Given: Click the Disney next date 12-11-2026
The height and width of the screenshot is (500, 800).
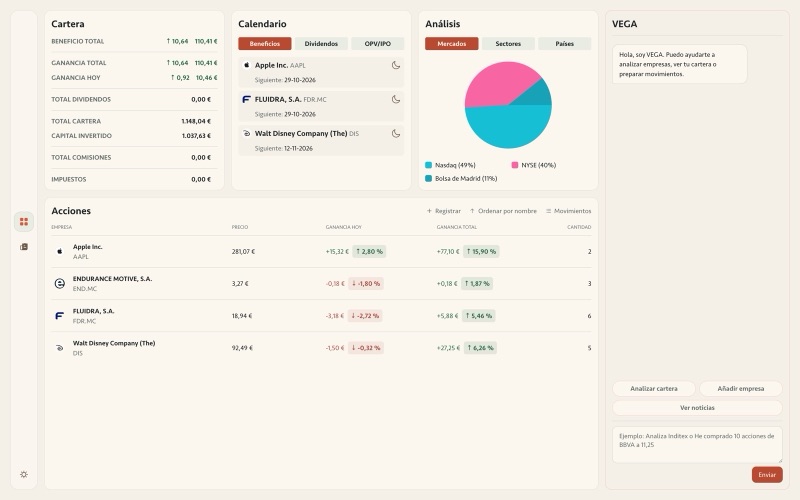Looking at the screenshot, I should tap(298, 148).
